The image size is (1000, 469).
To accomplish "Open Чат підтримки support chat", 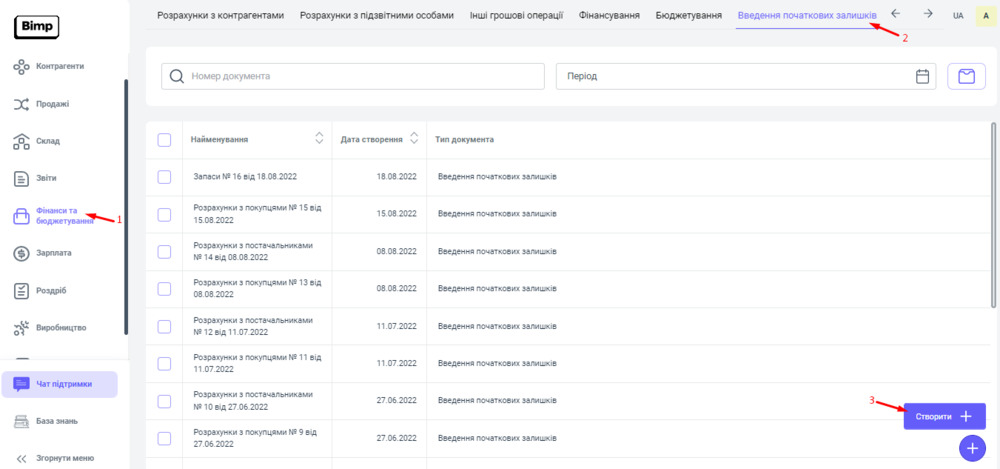I will click(60, 384).
